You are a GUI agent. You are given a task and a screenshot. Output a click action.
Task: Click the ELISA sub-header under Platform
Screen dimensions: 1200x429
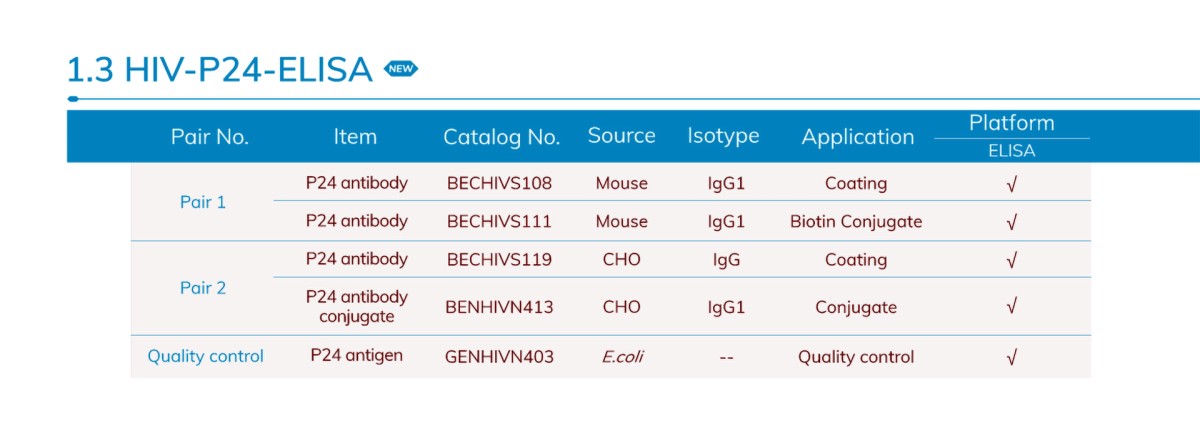1011,152
